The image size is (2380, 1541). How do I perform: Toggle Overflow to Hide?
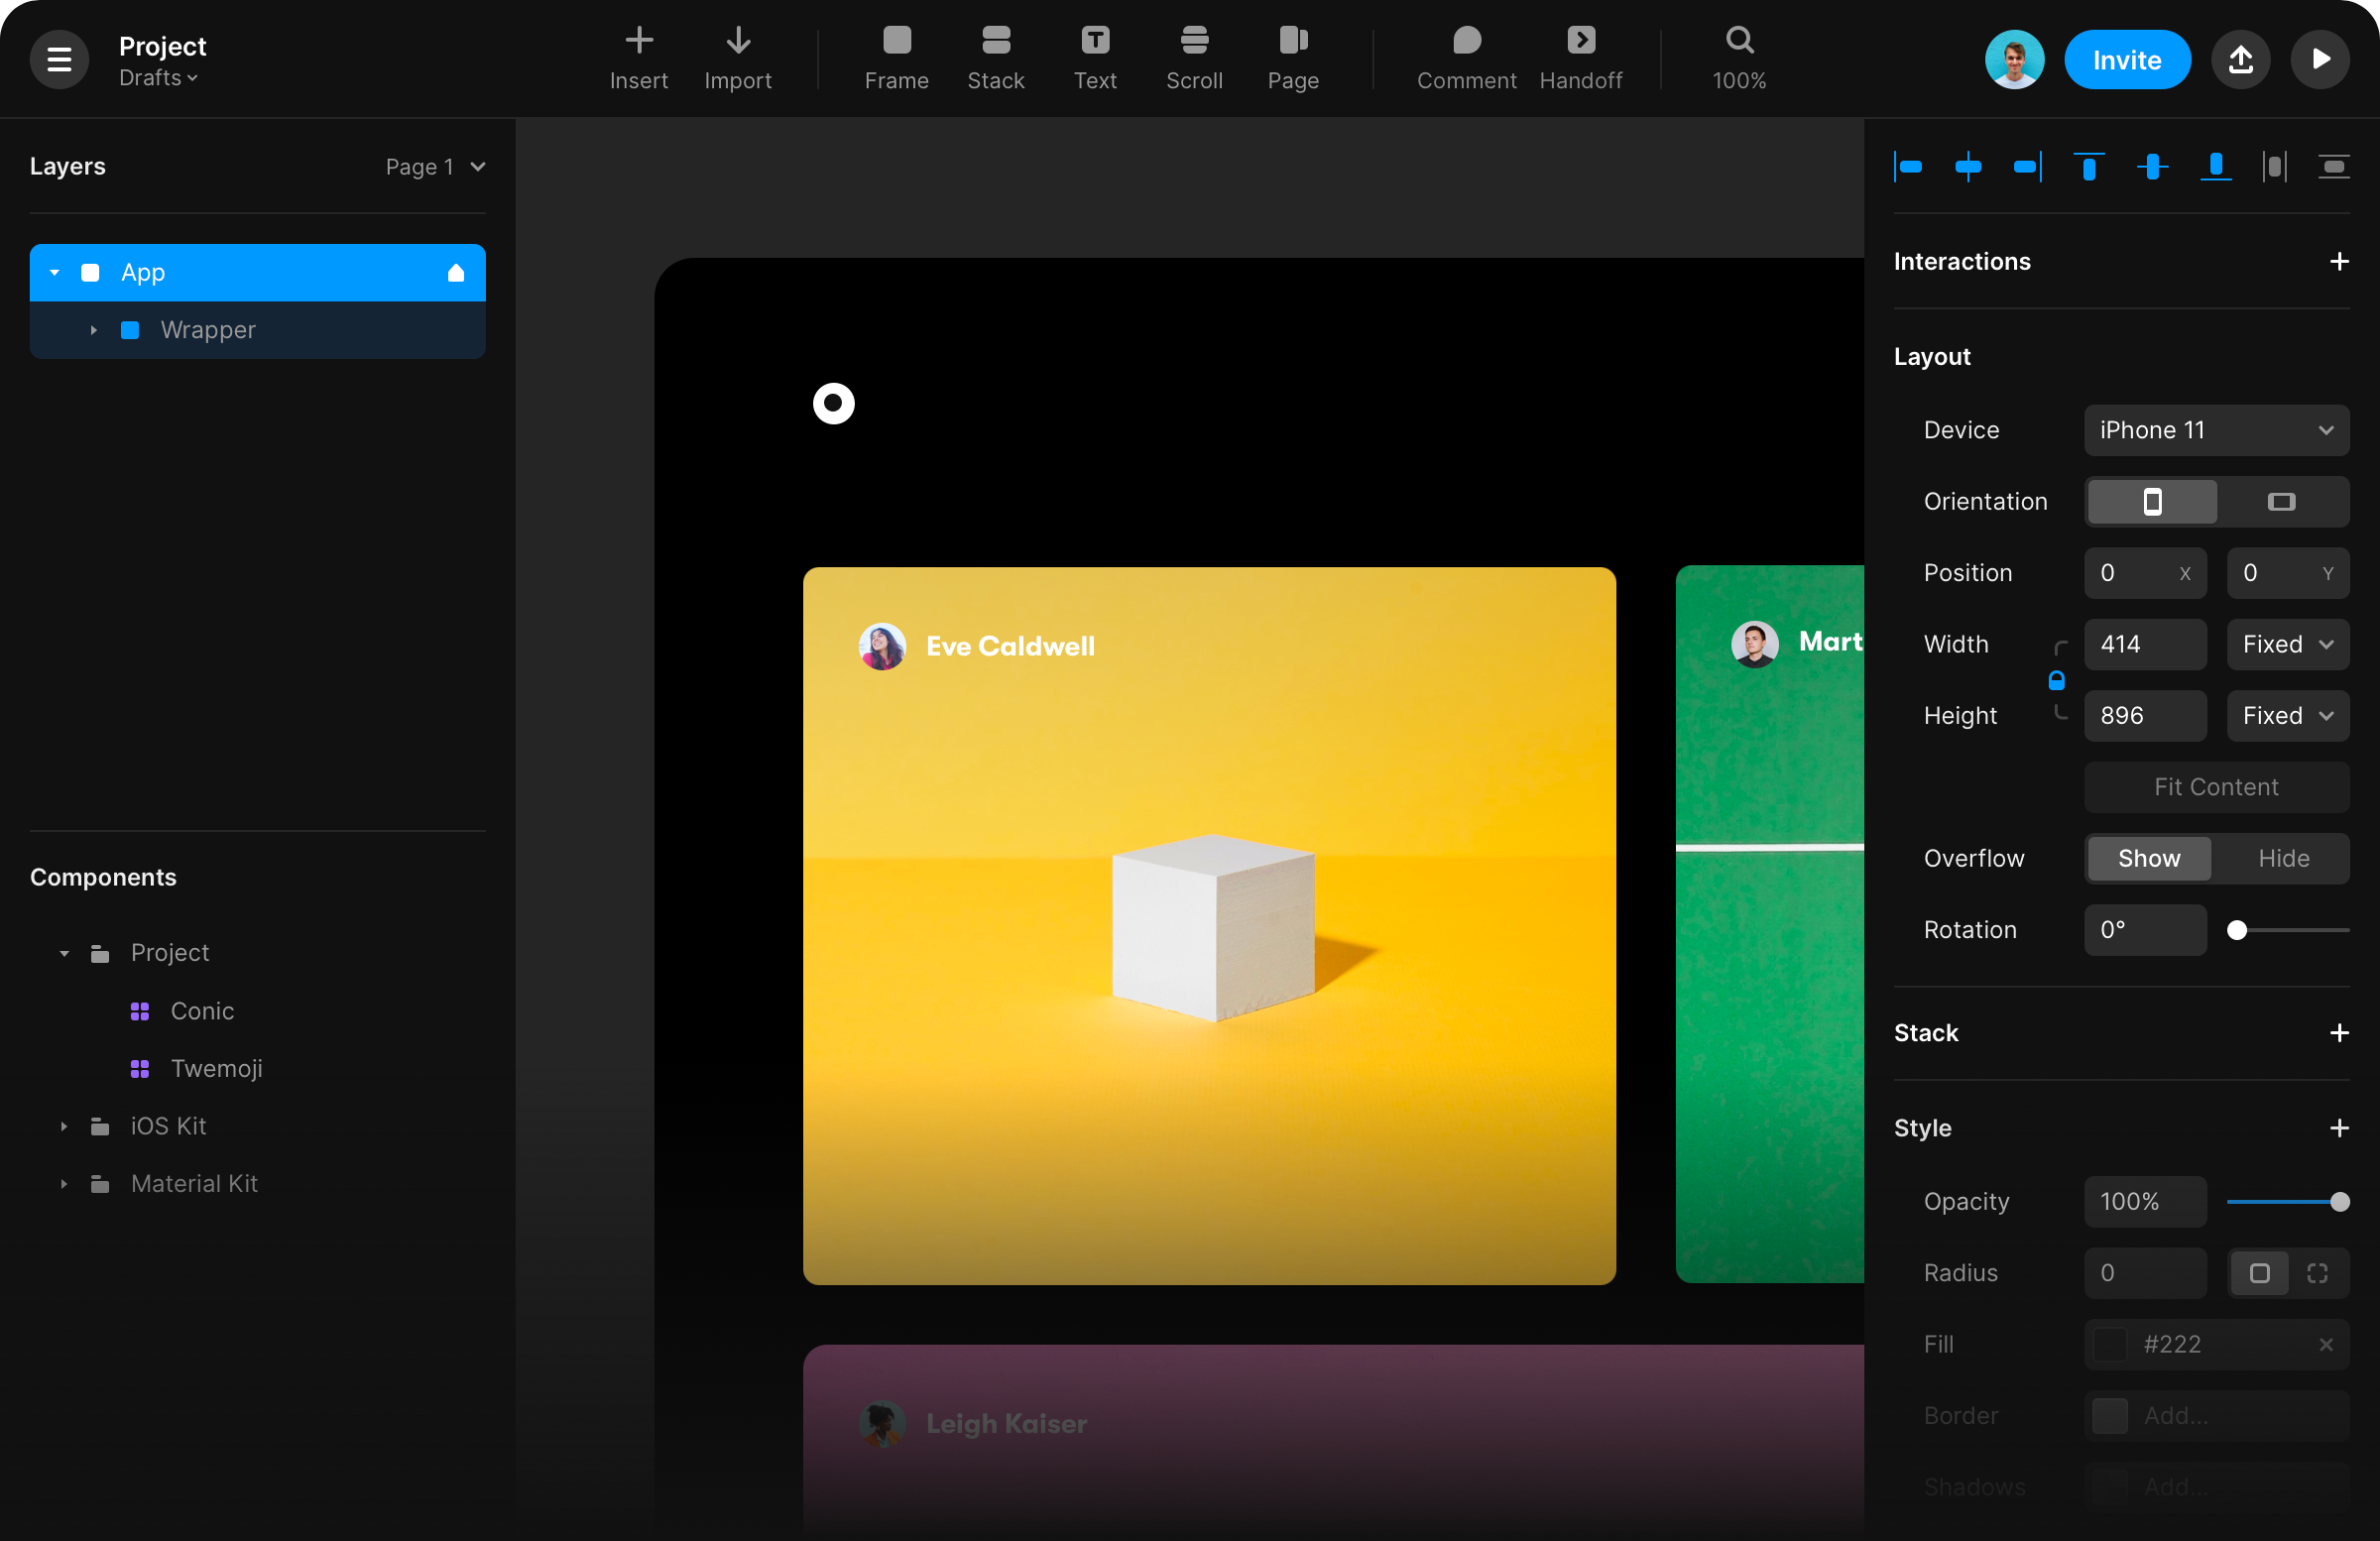pyautogui.click(x=2283, y=859)
